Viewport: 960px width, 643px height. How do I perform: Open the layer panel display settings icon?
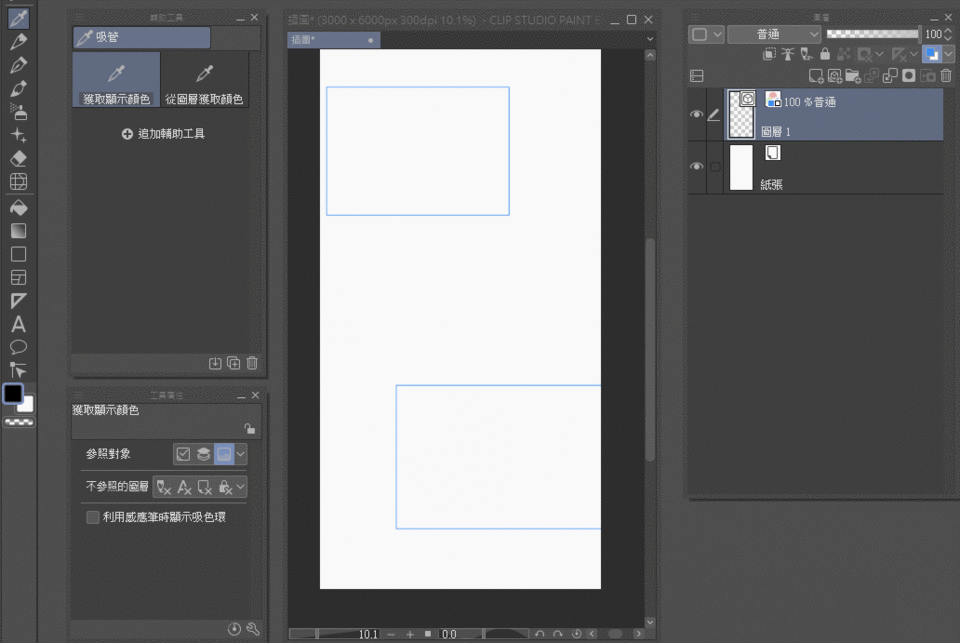(697, 76)
